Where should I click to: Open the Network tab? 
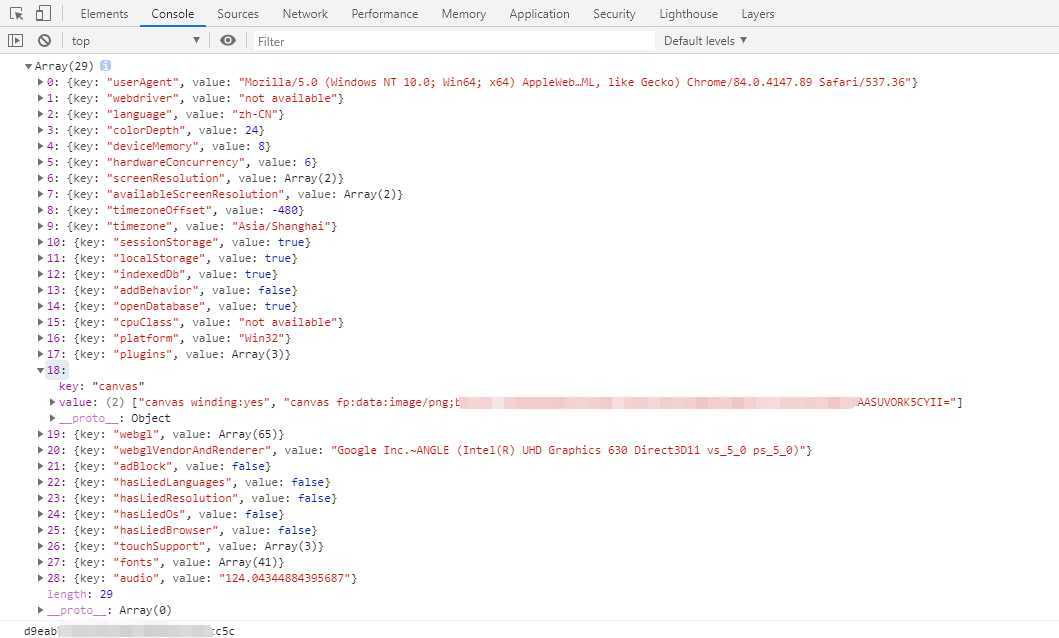pos(305,14)
